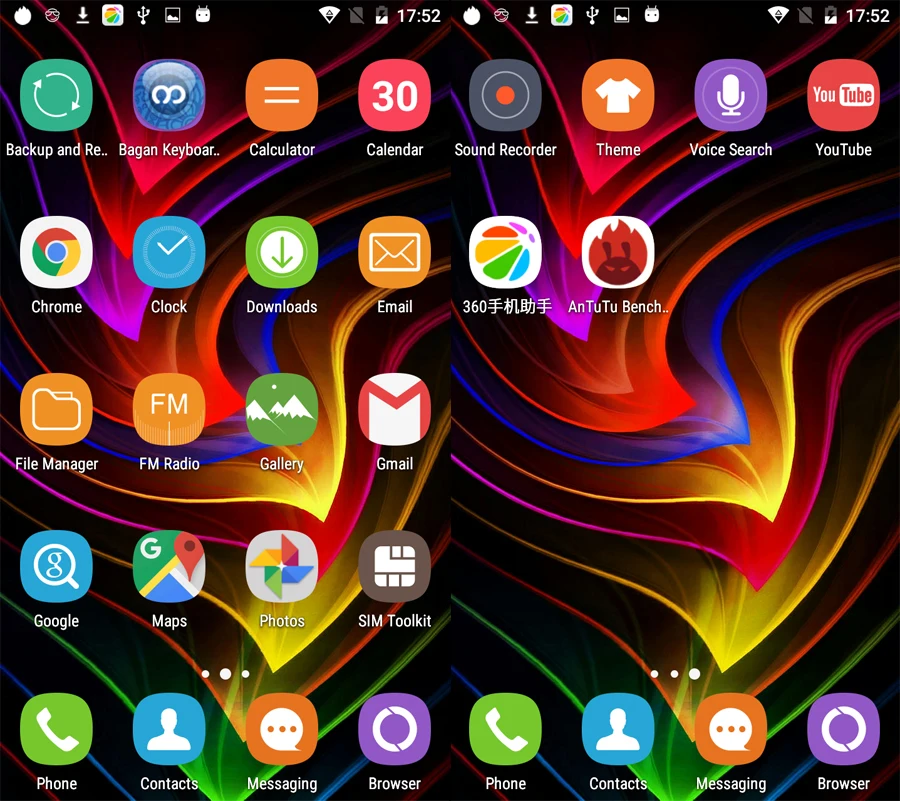Open Contacts in the left screen dock
The image size is (900, 801).
click(x=169, y=729)
